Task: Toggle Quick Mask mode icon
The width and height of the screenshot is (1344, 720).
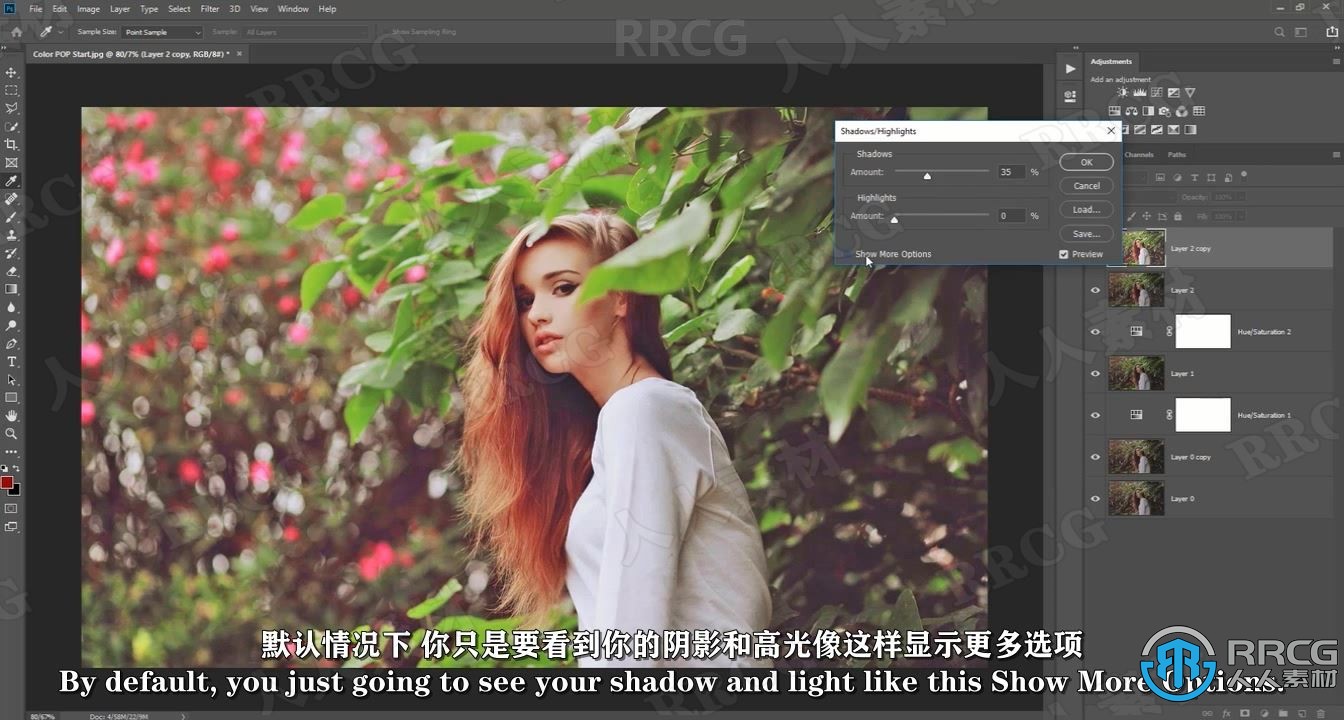Action: click(x=12, y=508)
